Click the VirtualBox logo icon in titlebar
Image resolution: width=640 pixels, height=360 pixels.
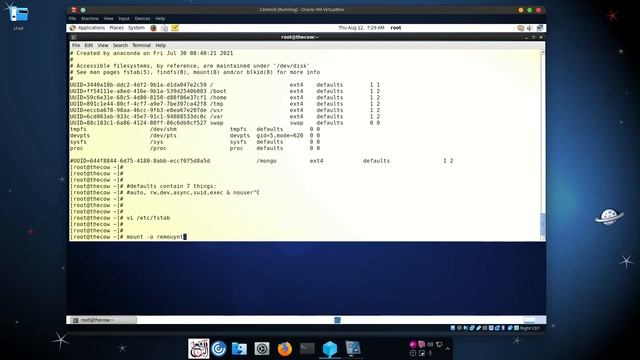click(x=74, y=9)
